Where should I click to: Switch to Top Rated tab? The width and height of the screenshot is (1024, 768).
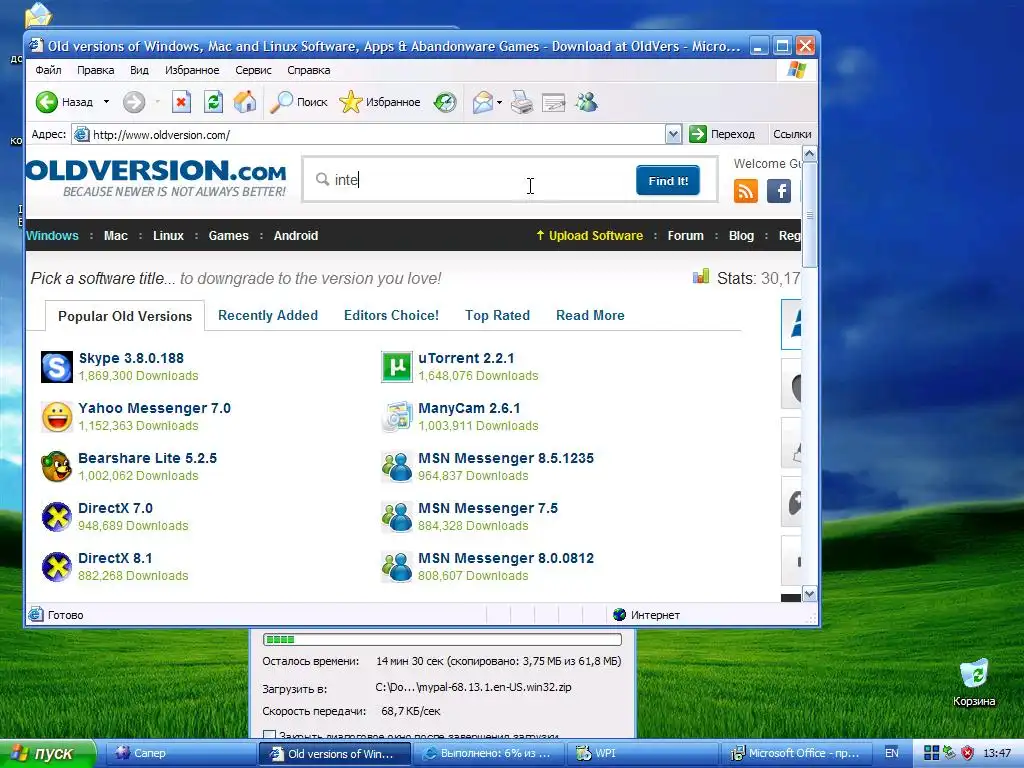coord(497,315)
